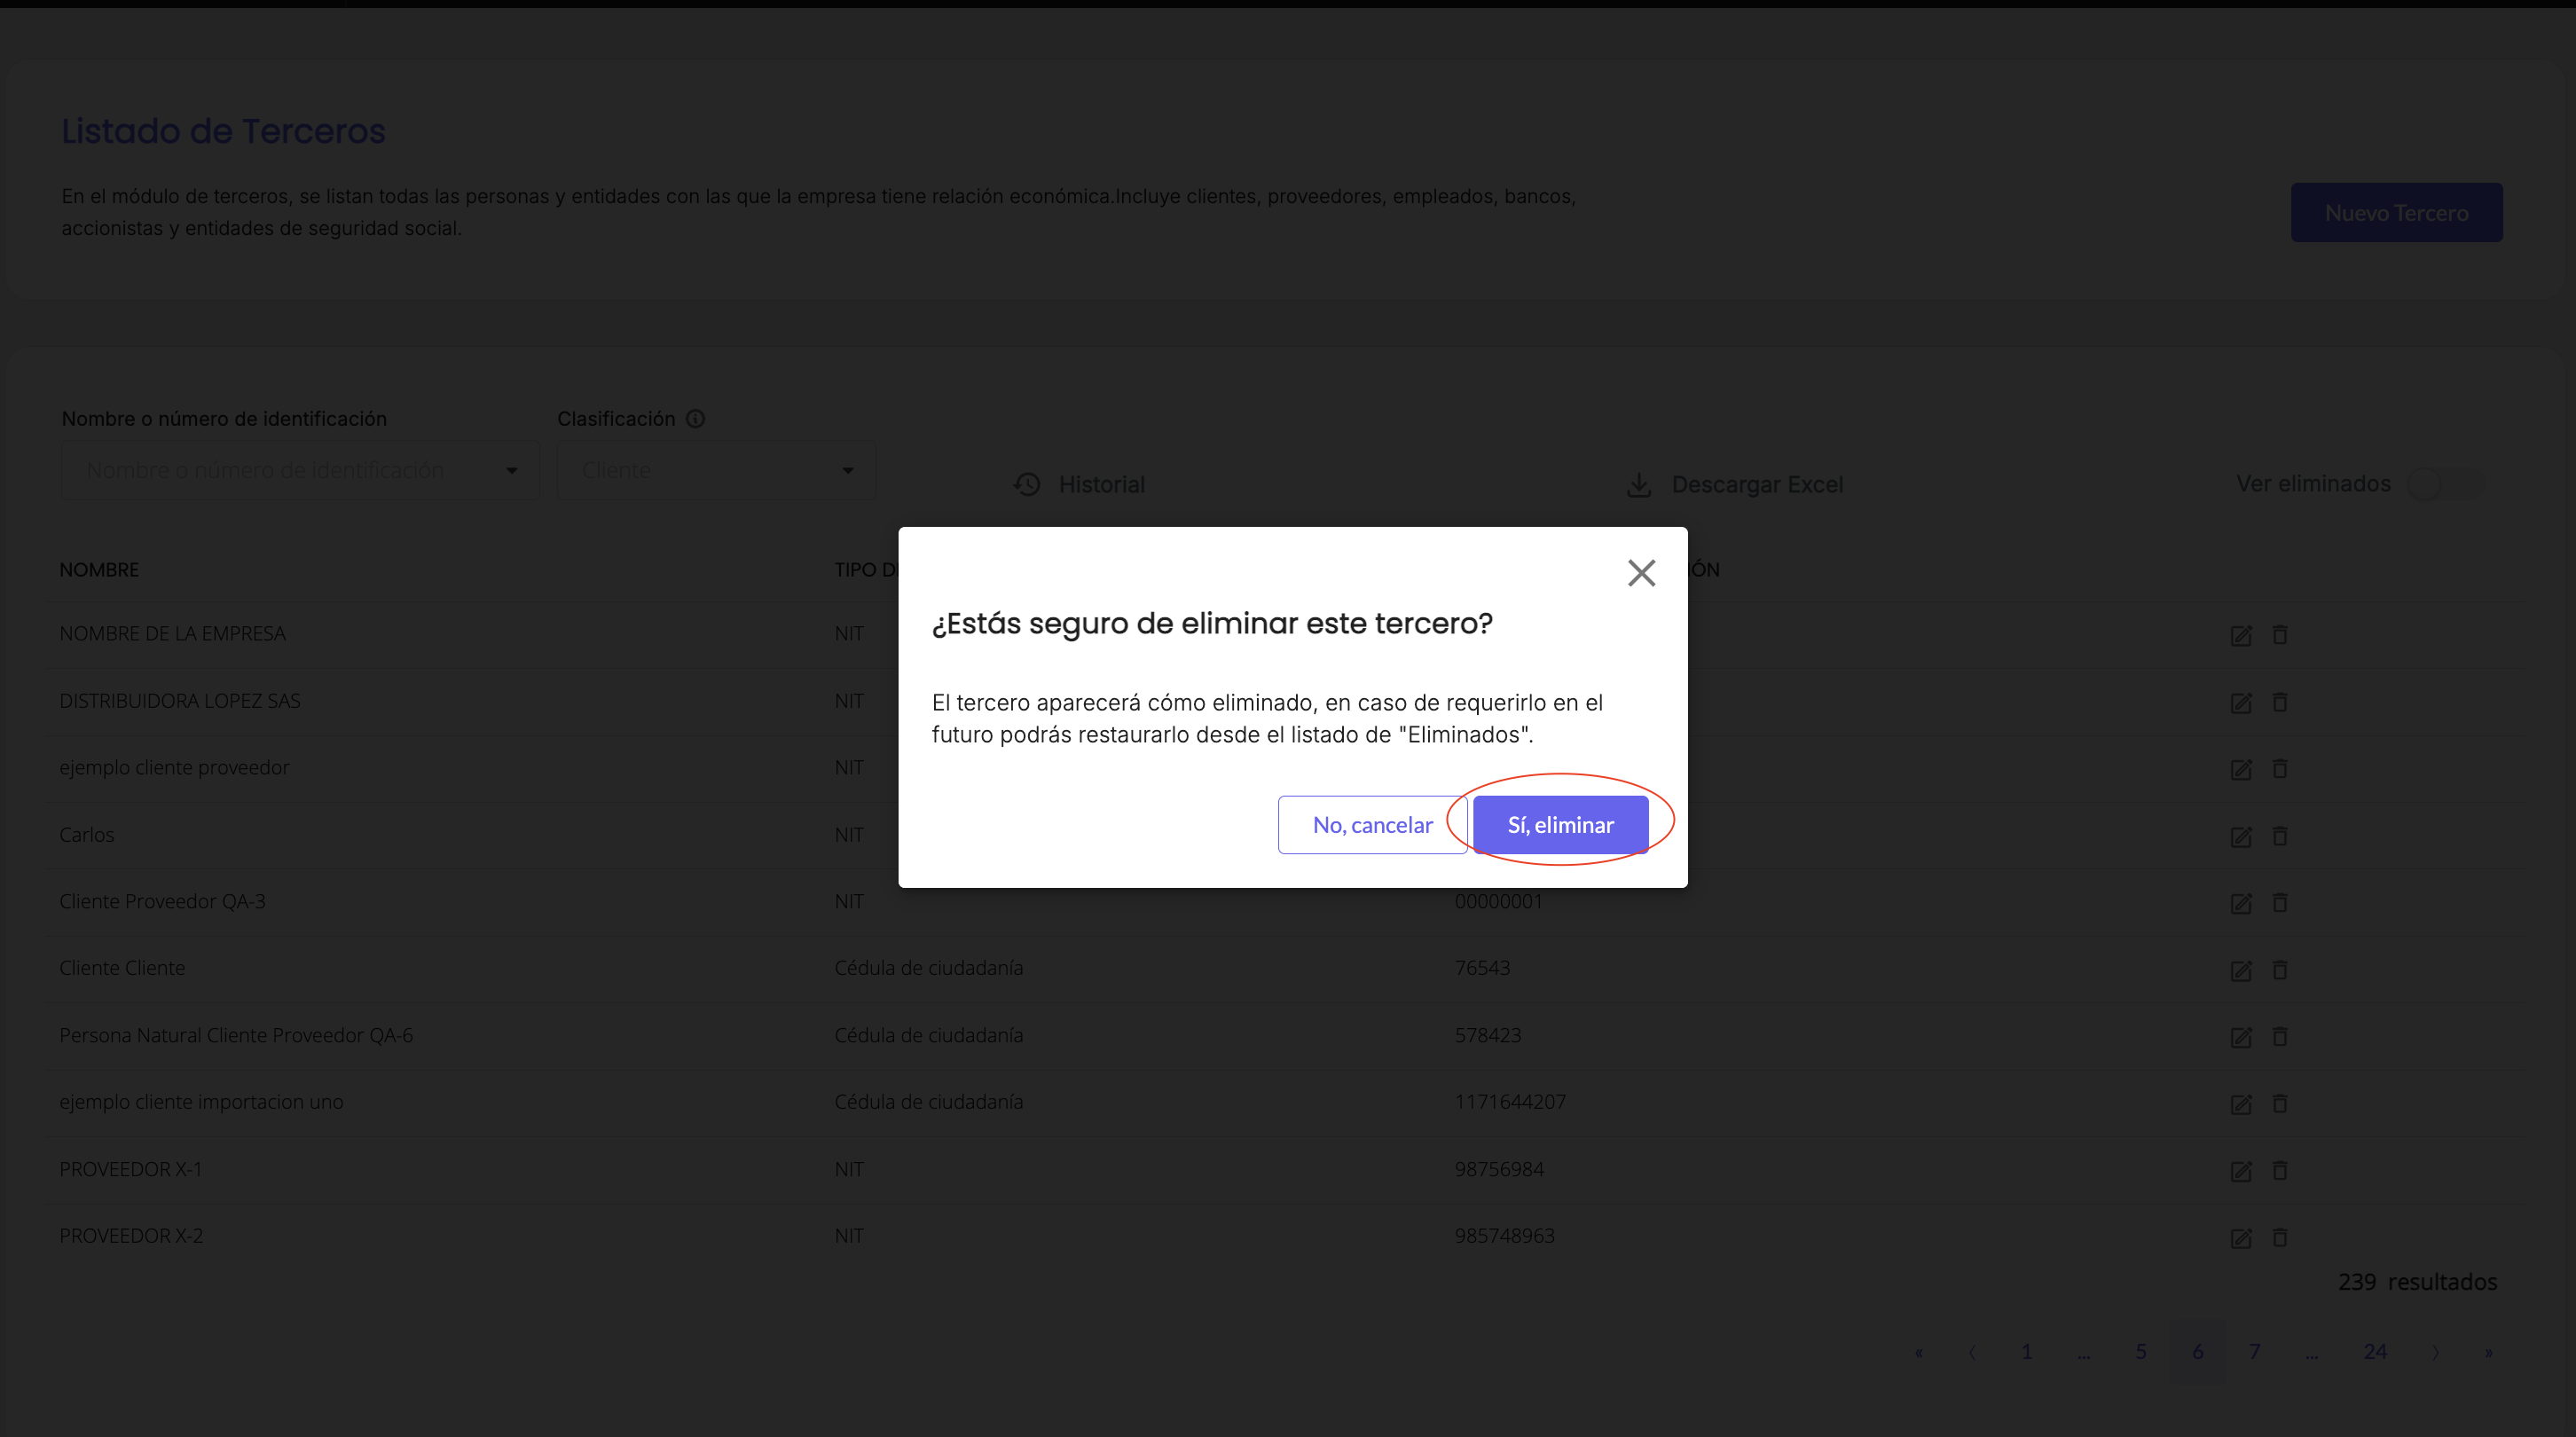Open the Clasificación dropdown showing Cliente
This screenshot has height=1437, width=2576.
point(716,470)
